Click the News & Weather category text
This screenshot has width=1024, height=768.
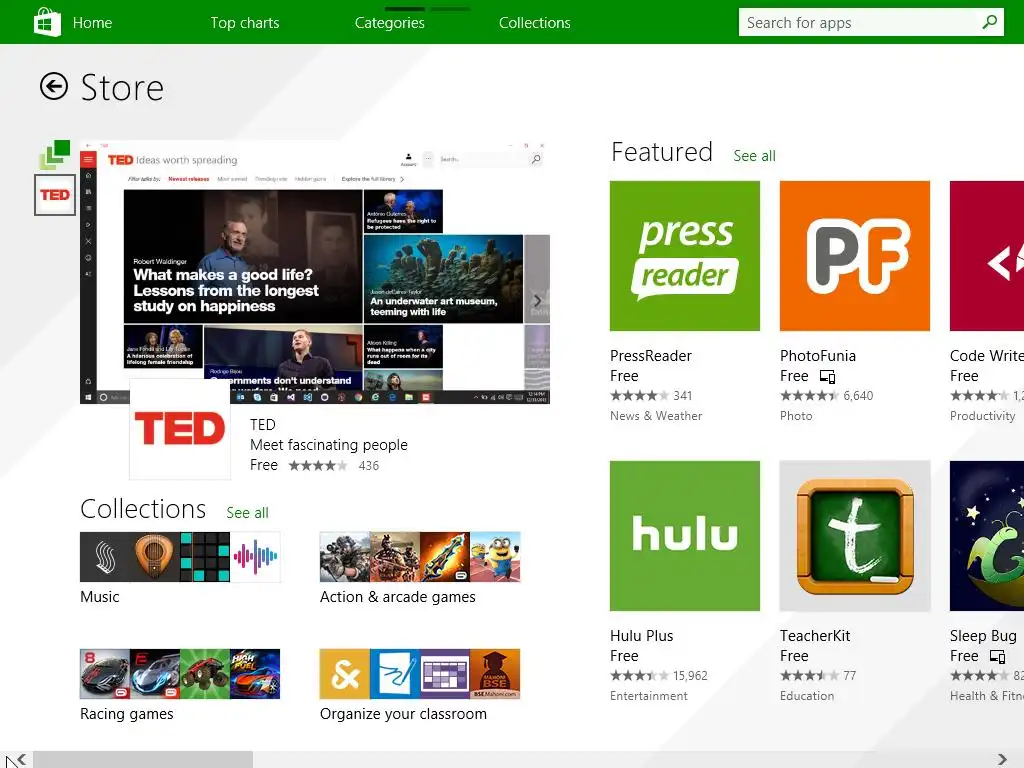pos(656,416)
